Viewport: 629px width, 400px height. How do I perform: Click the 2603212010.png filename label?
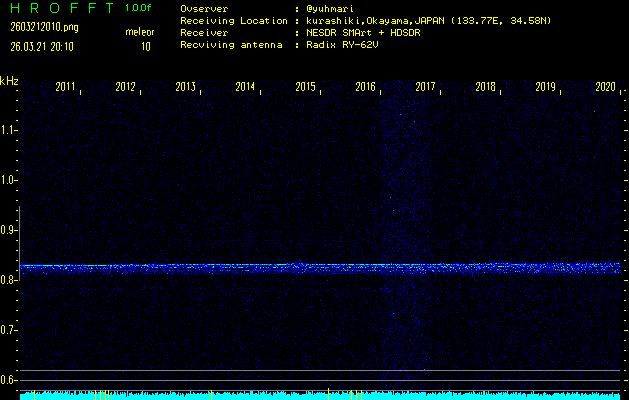(x=43, y=27)
